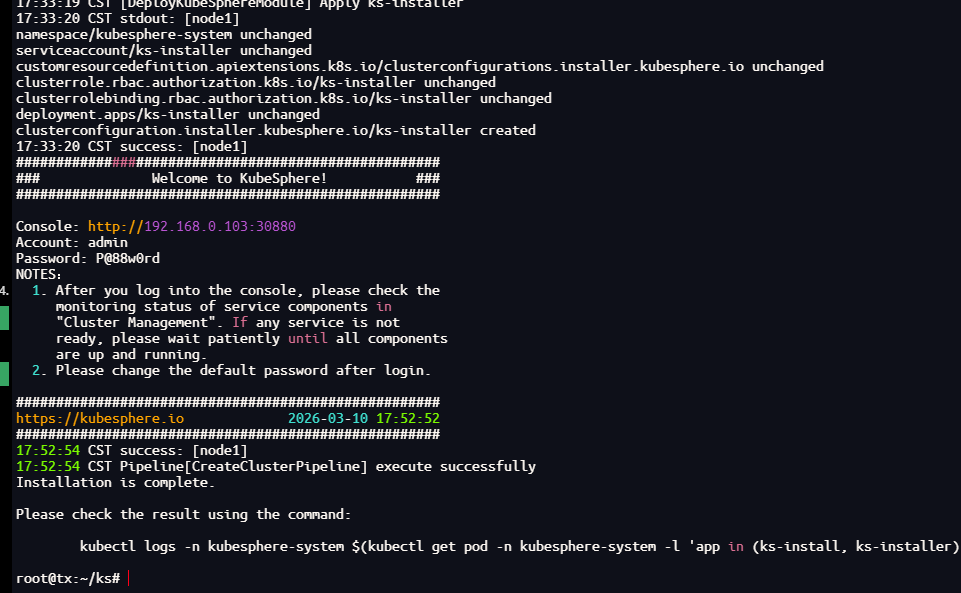Open the console URL http://192.168.0.103:30880
Image resolution: width=961 pixels, height=593 pixels.
(x=191, y=226)
